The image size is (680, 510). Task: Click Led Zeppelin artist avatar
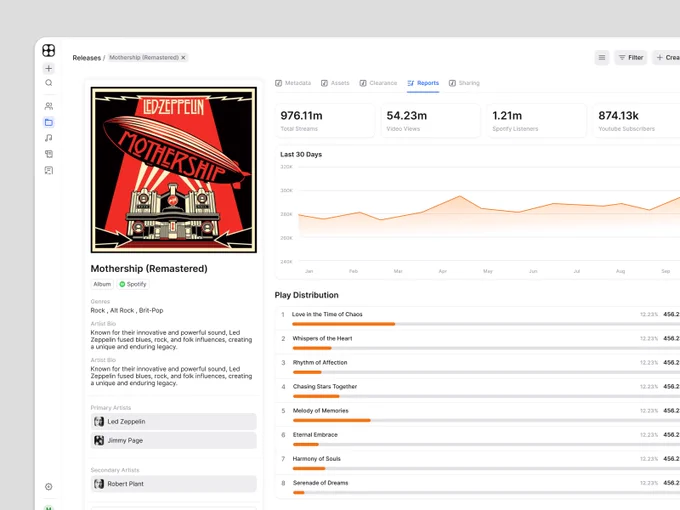(99, 422)
